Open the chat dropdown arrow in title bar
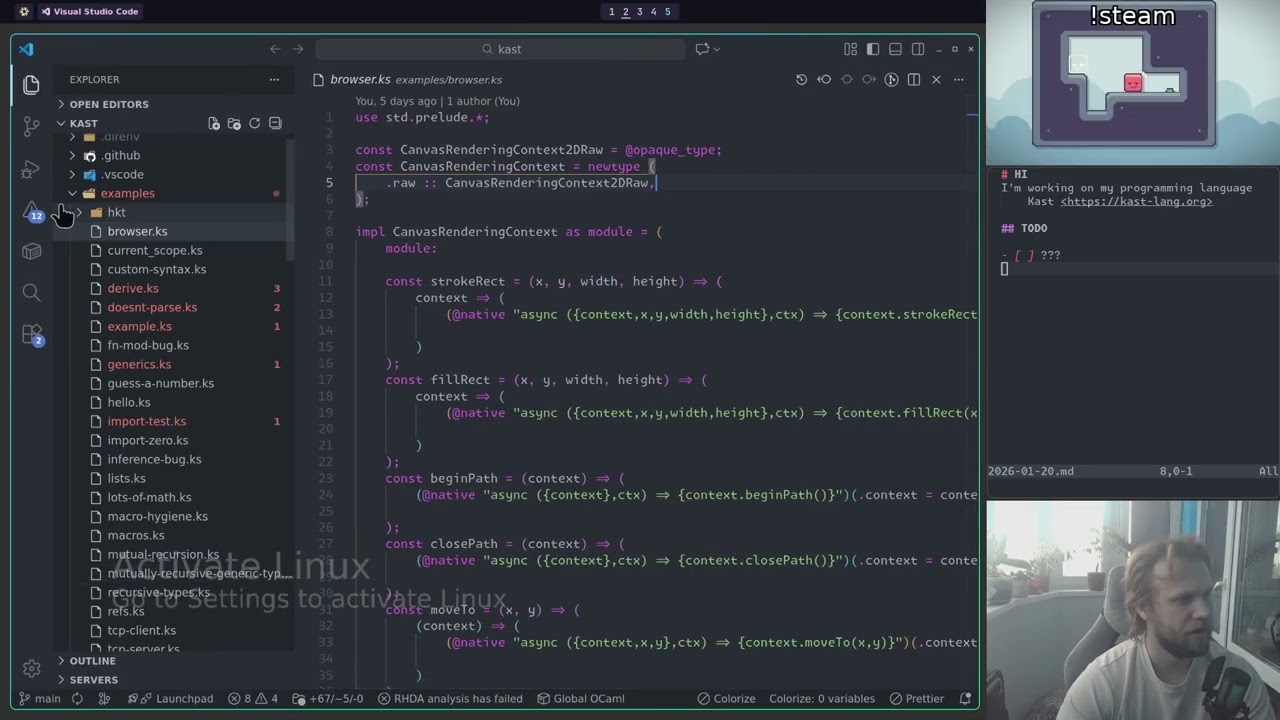 [x=716, y=49]
